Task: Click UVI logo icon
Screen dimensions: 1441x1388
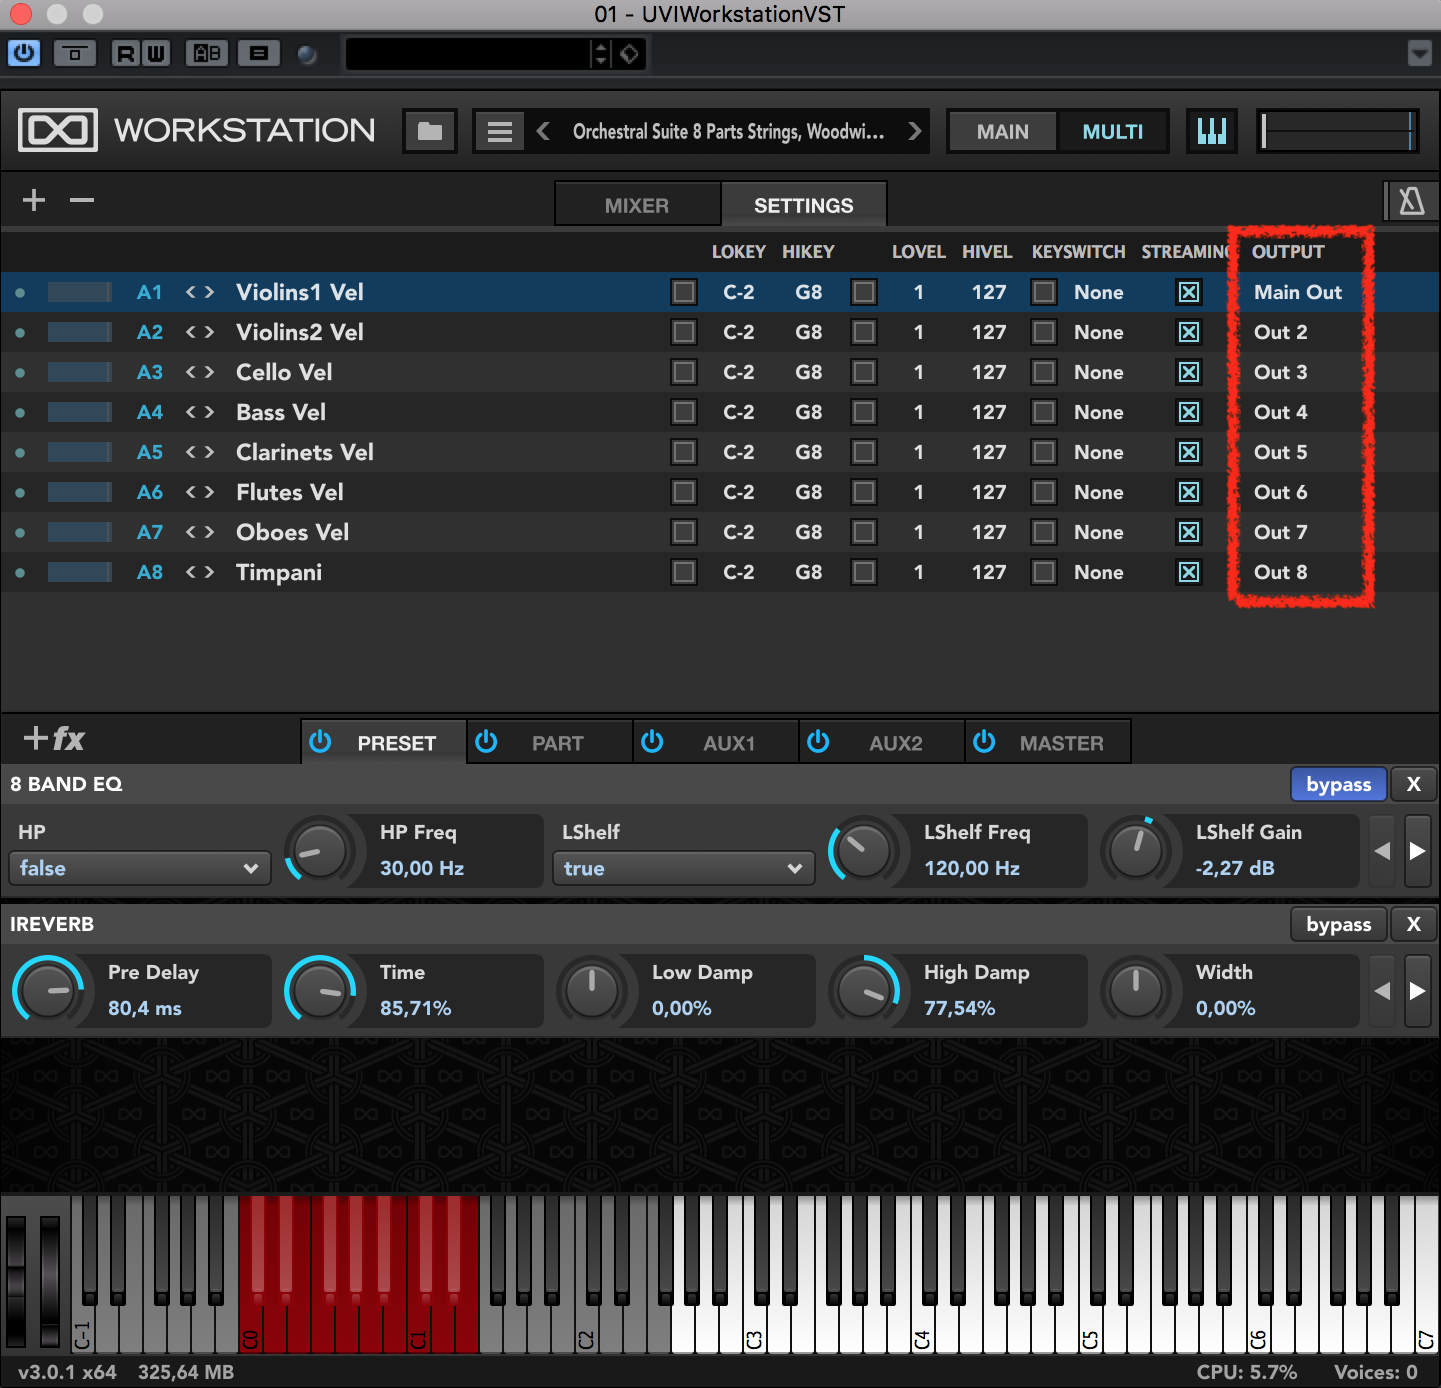Action: pos(58,130)
